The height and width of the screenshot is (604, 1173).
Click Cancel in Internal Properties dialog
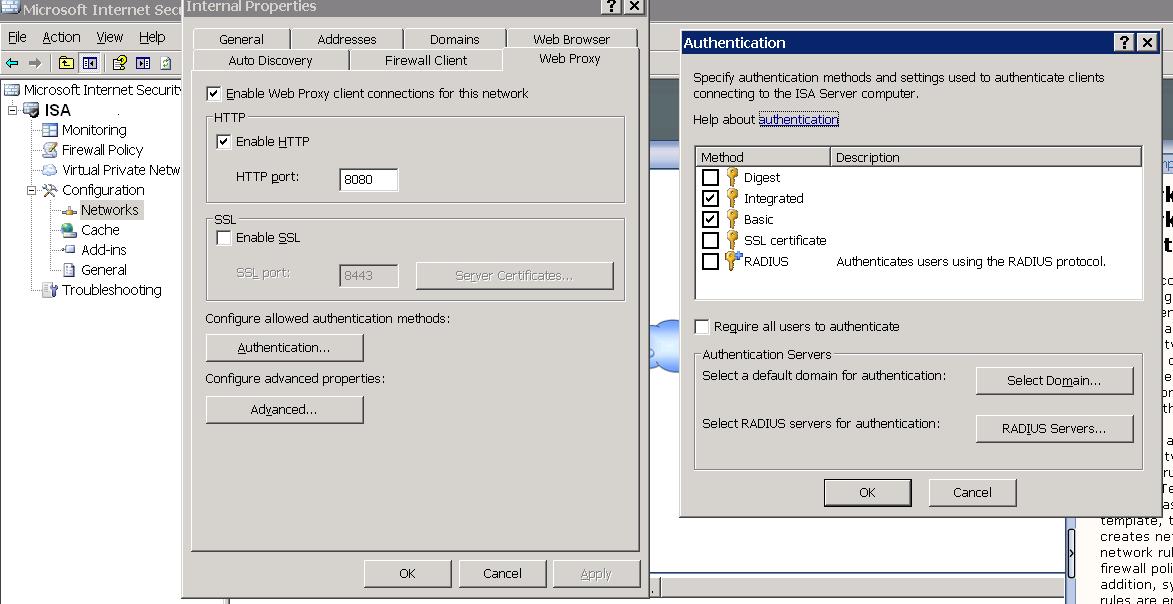[x=502, y=574]
